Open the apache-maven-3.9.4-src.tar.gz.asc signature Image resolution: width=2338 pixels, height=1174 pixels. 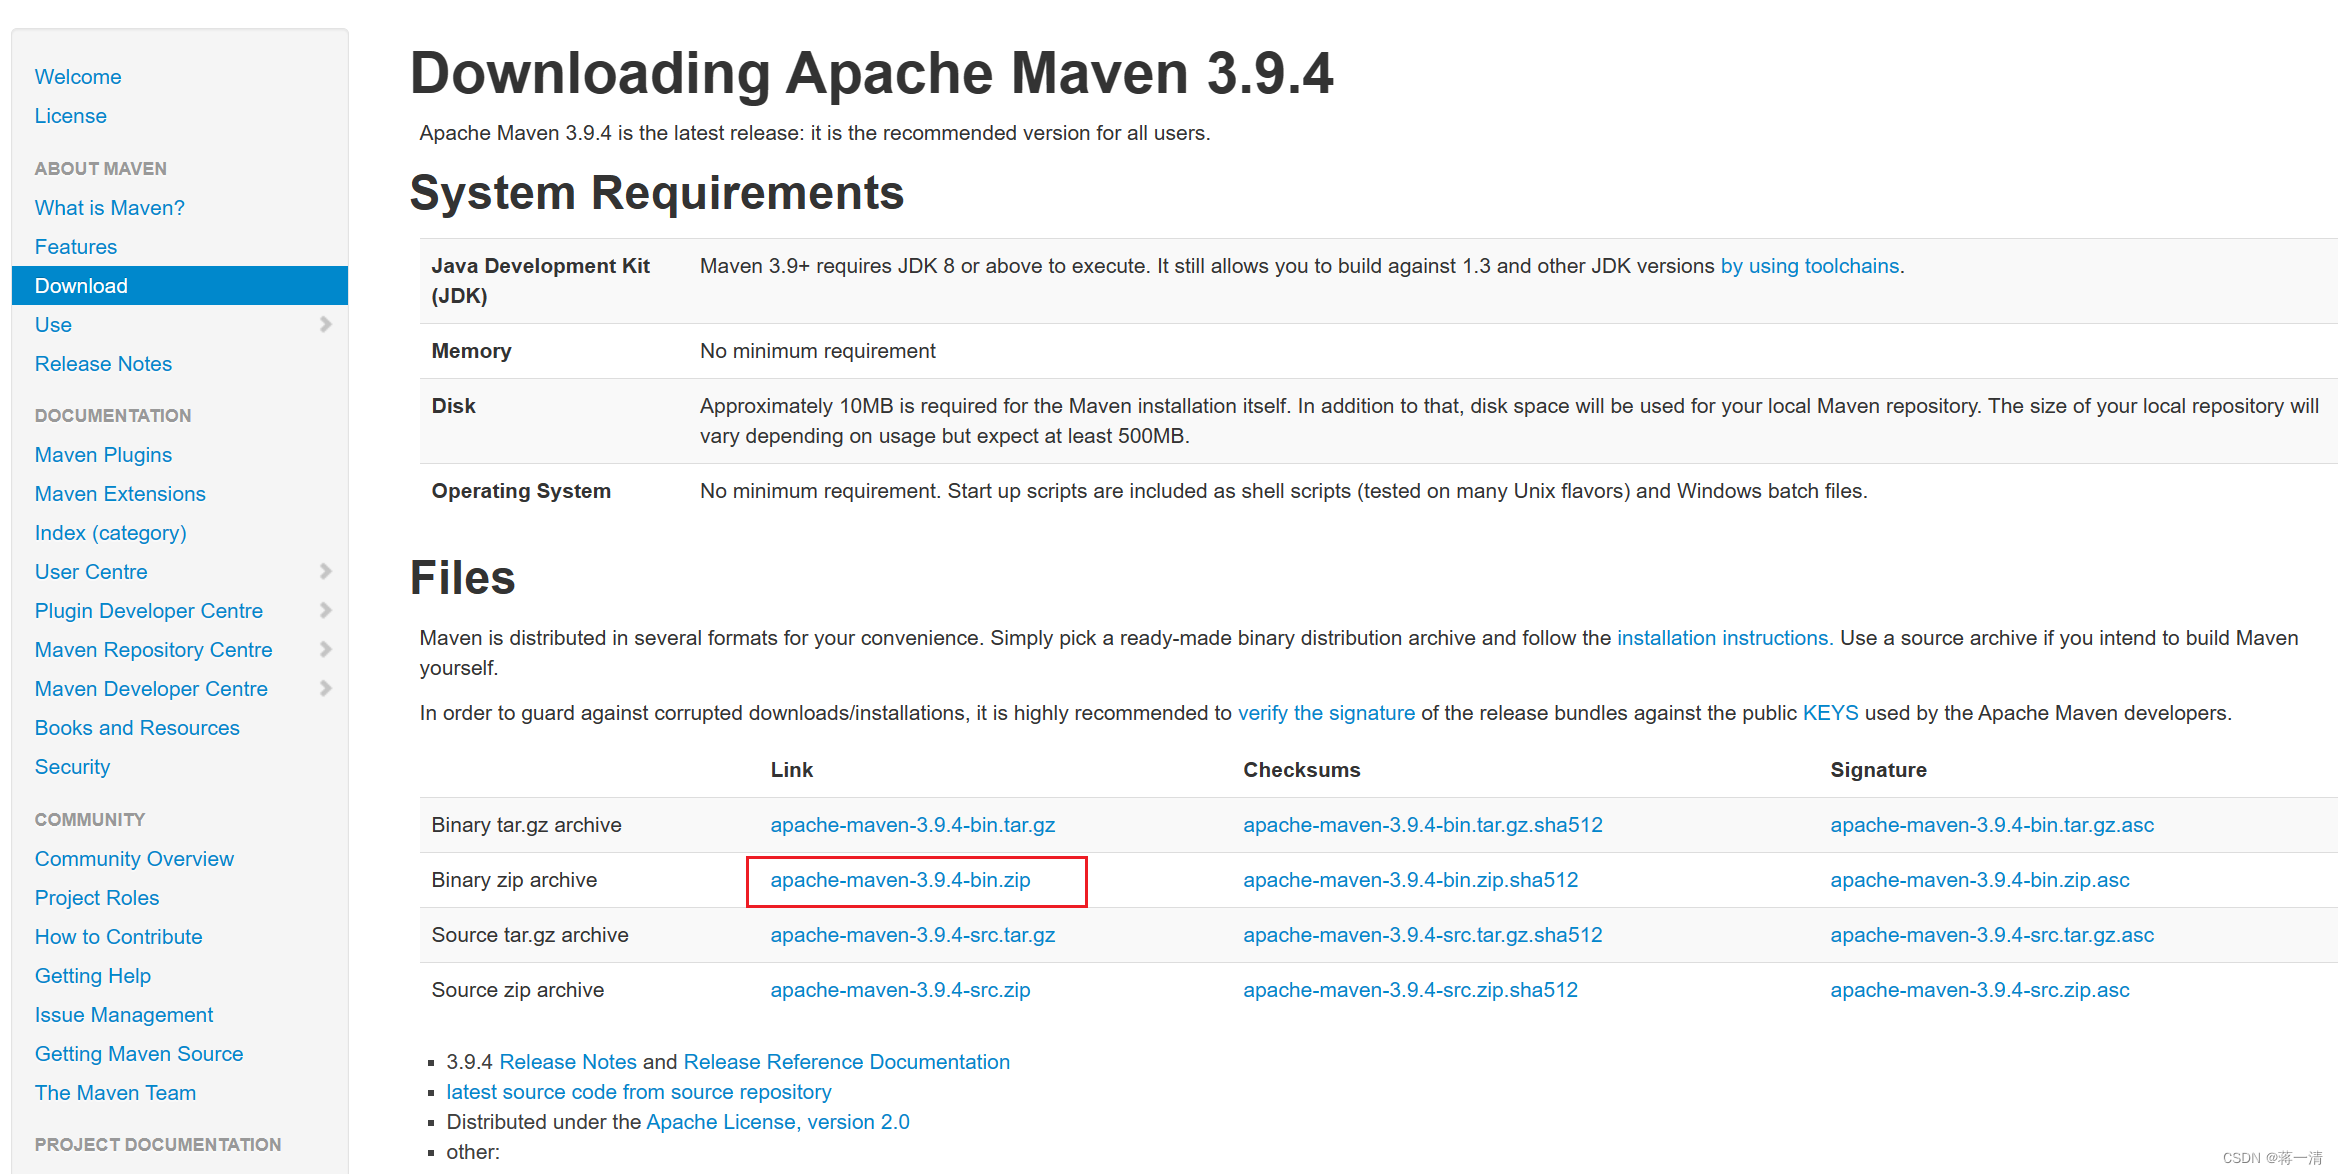point(1991,934)
